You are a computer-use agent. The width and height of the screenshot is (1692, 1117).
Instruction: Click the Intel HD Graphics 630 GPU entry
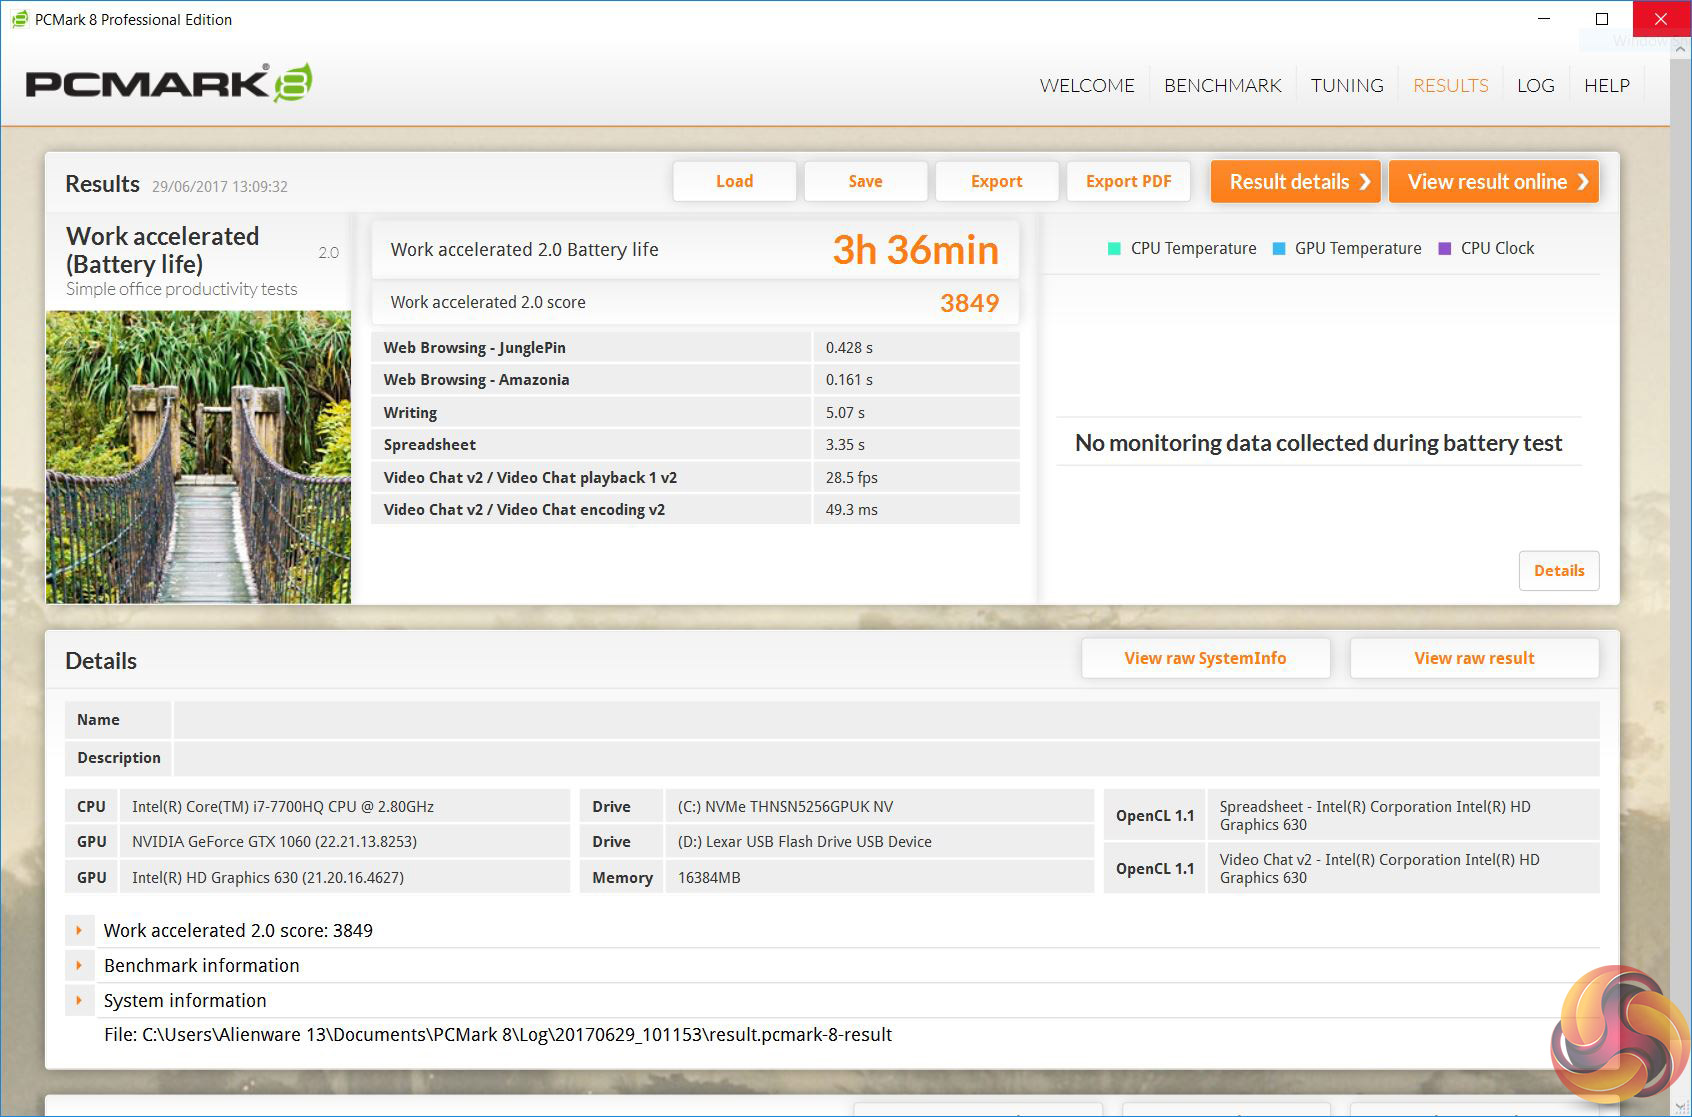tap(344, 878)
